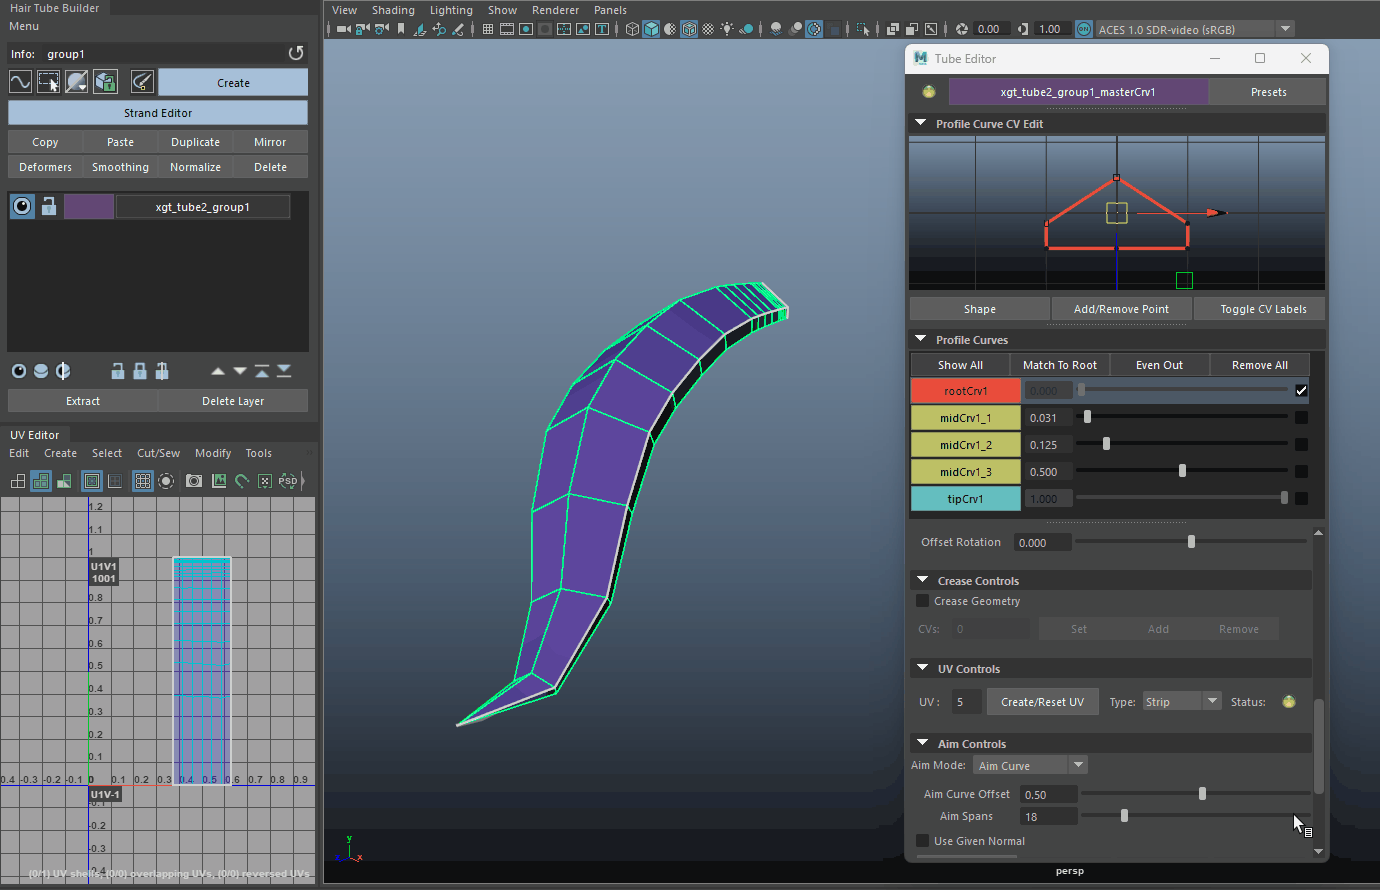The height and width of the screenshot is (890, 1380).
Task: Open the Lighting menu in viewport
Action: (x=451, y=10)
